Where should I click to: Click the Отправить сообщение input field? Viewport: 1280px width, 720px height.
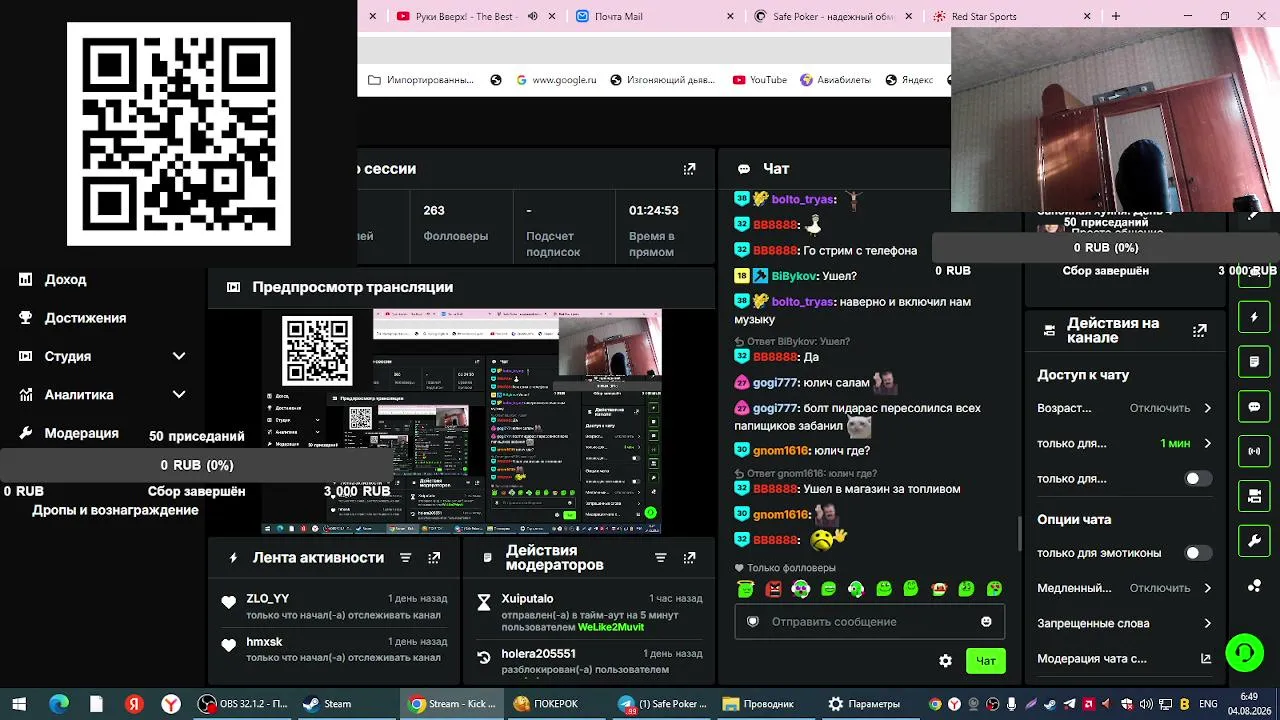pyautogui.click(x=870, y=622)
